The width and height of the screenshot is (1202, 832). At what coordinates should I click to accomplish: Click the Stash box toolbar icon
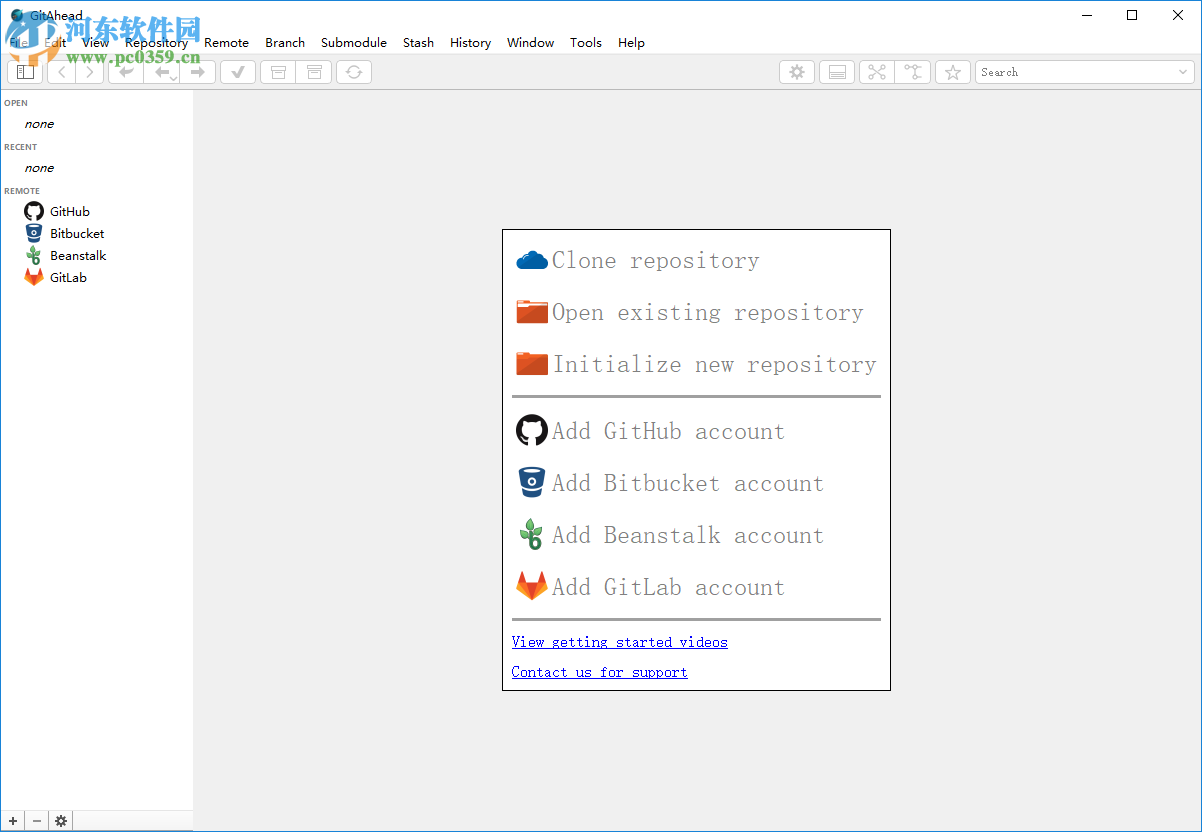point(278,72)
